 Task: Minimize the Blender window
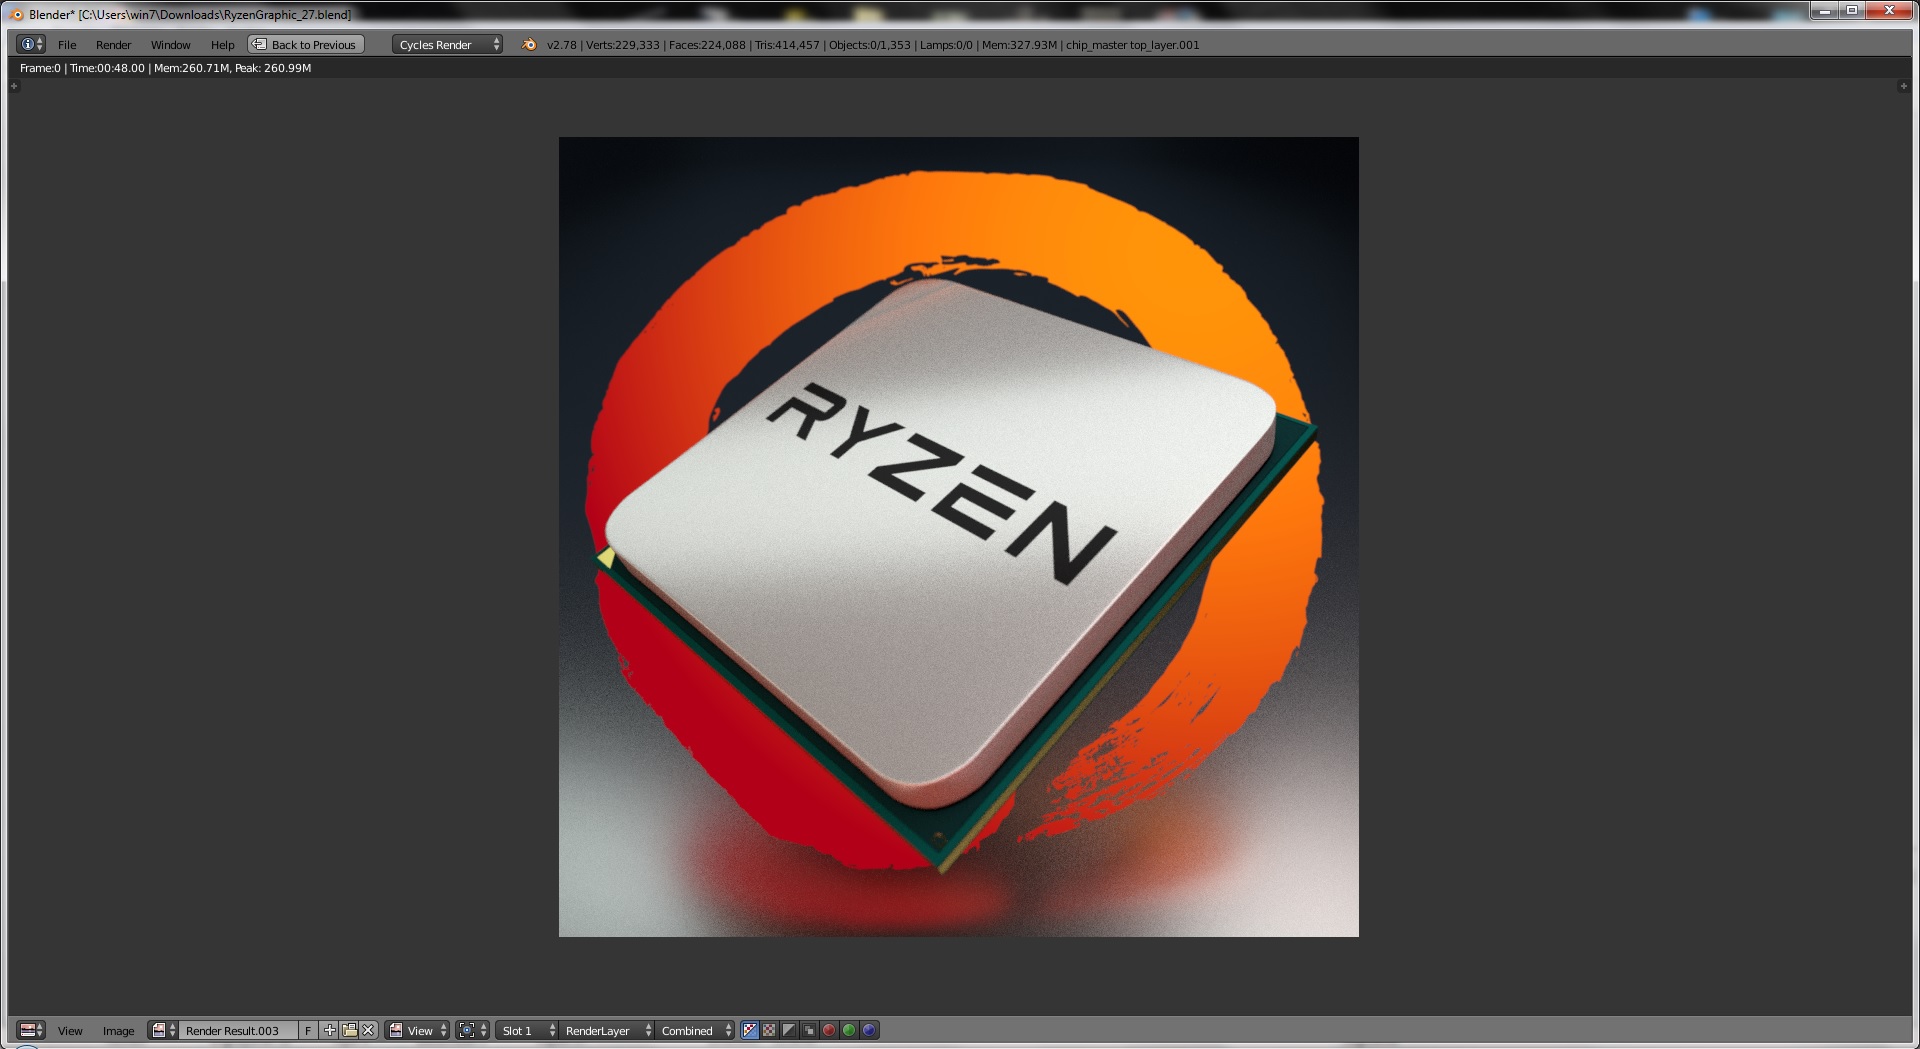coord(1825,11)
